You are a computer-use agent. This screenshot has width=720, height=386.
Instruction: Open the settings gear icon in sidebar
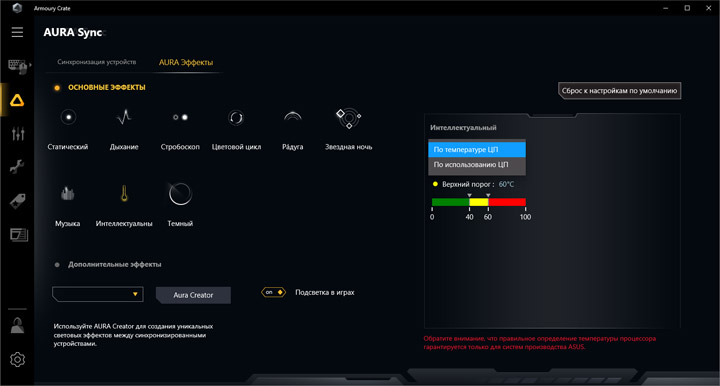[x=17, y=359]
